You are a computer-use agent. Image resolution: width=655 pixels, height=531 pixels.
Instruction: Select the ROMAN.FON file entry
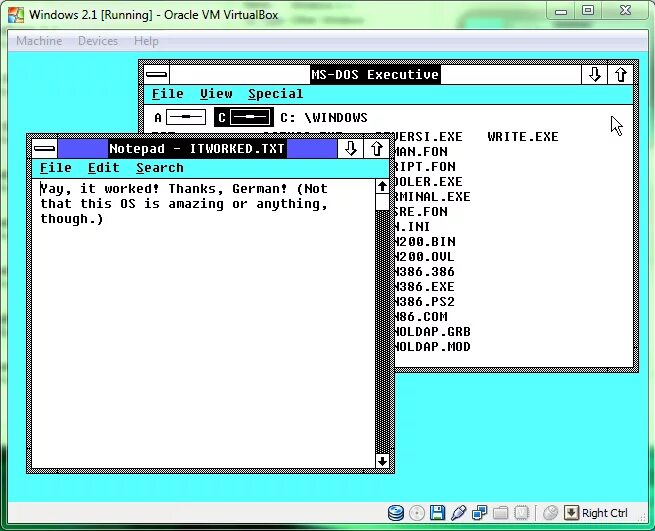(421, 152)
